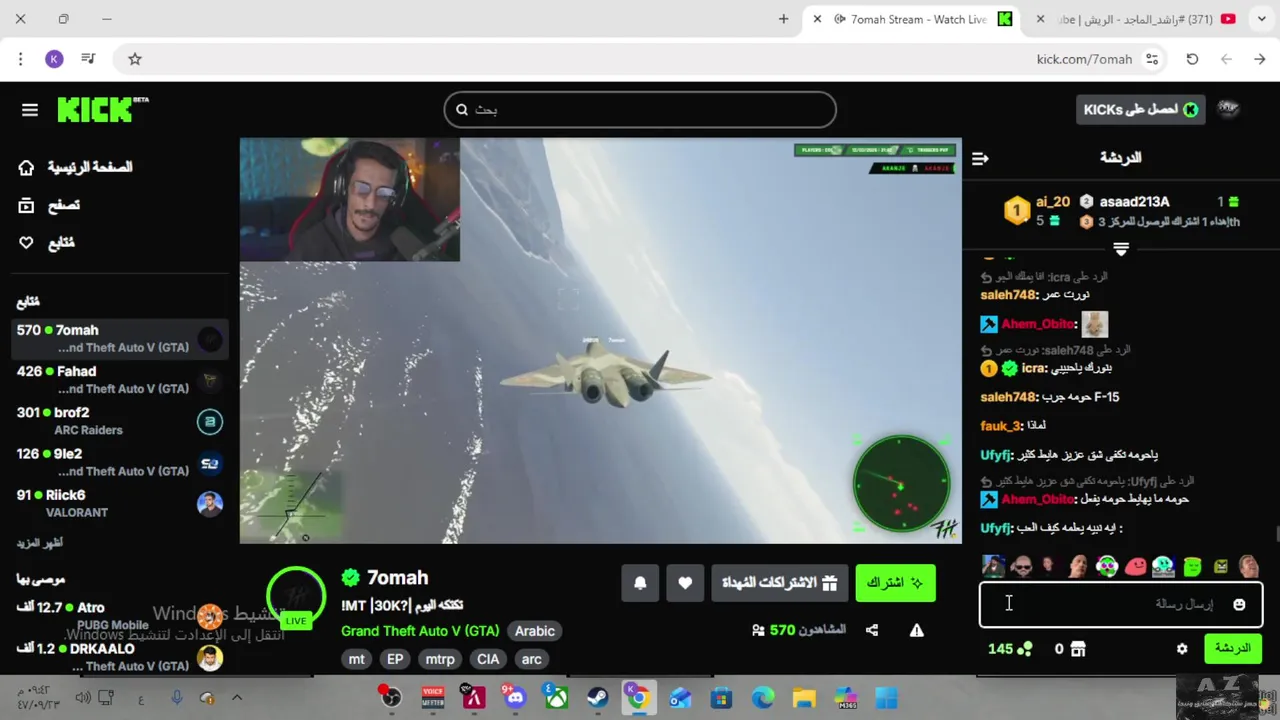Open Steam from the taskbar

tap(597, 697)
